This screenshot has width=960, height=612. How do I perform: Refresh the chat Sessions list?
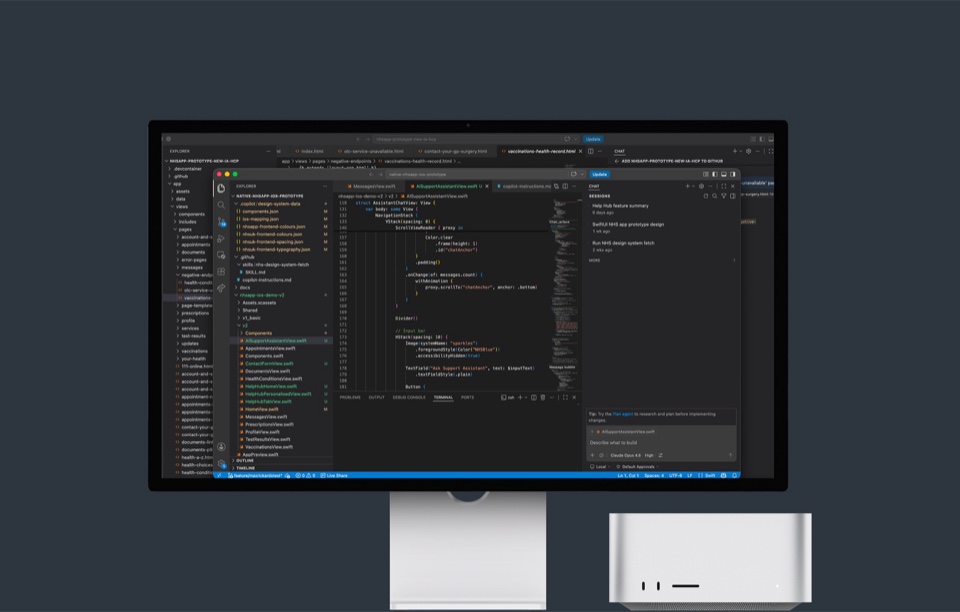coord(705,196)
